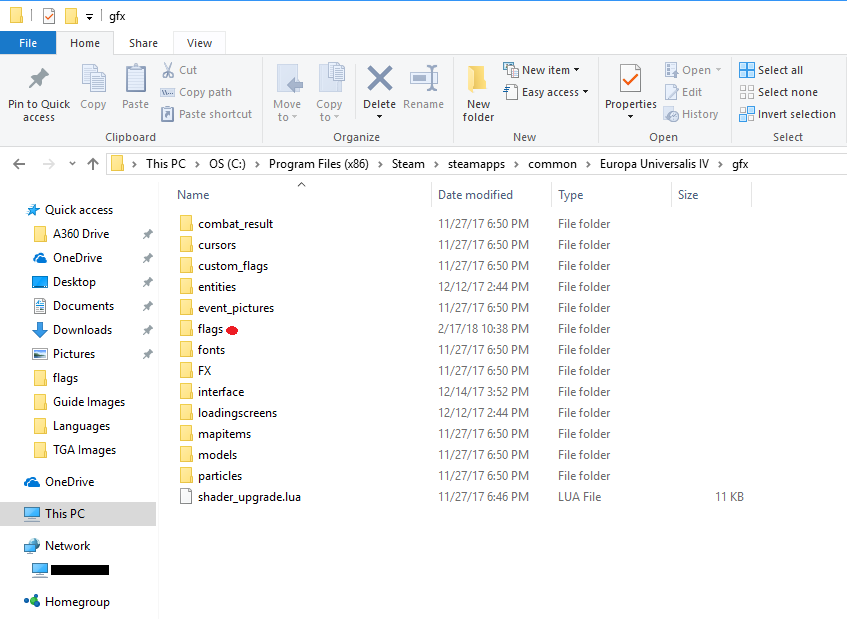Image resolution: width=847 pixels, height=619 pixels.
Task: Click Europa Universalis IV breadcrumb
Action: (654, 164)
